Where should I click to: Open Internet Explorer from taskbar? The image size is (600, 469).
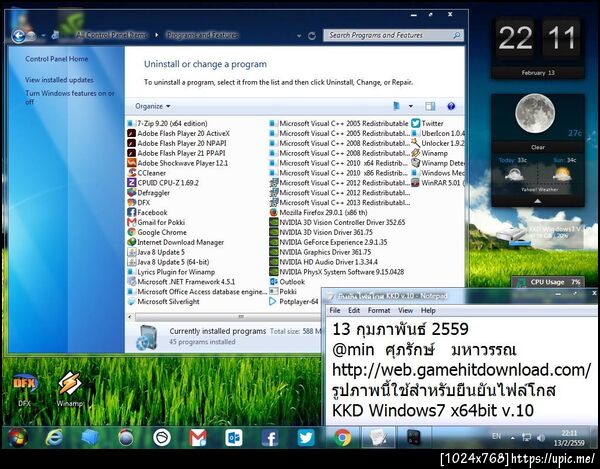[x=54, y=438]
